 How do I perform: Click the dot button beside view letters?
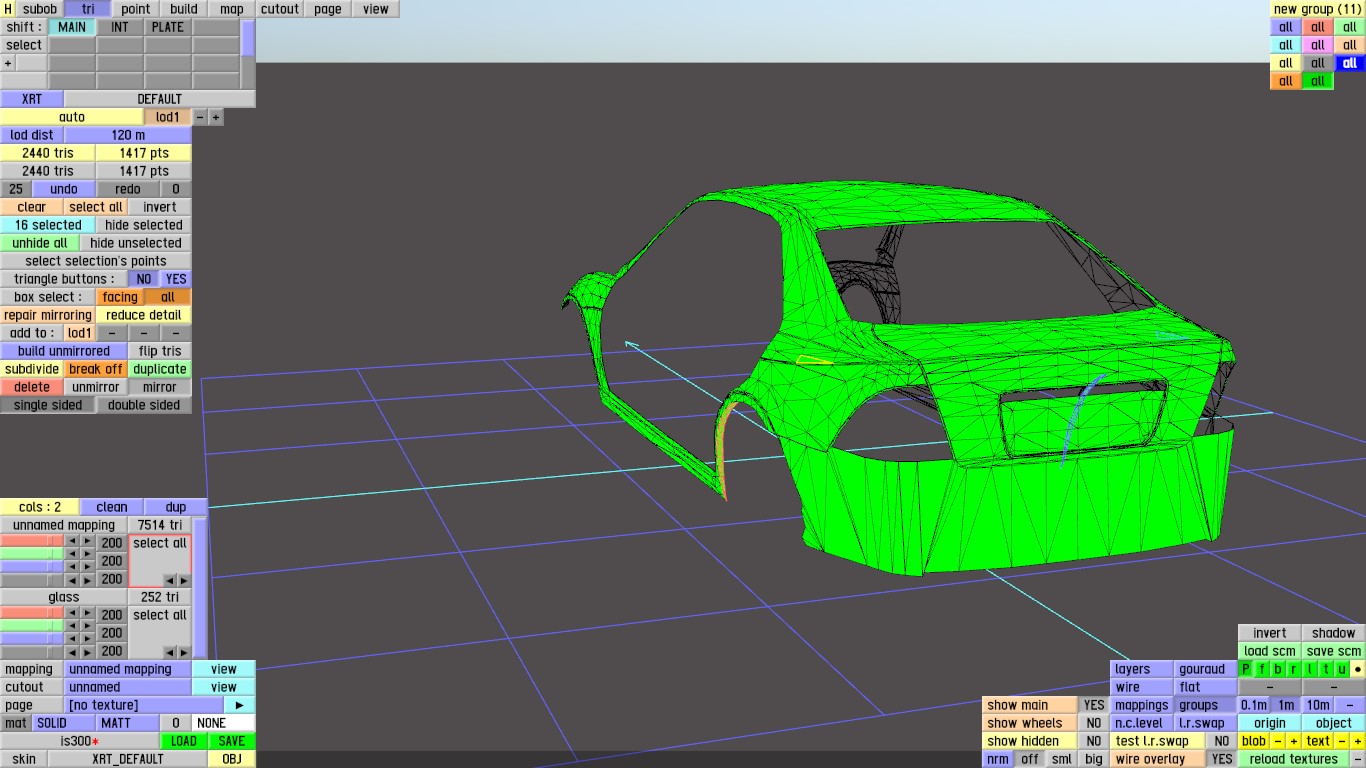1358,669
